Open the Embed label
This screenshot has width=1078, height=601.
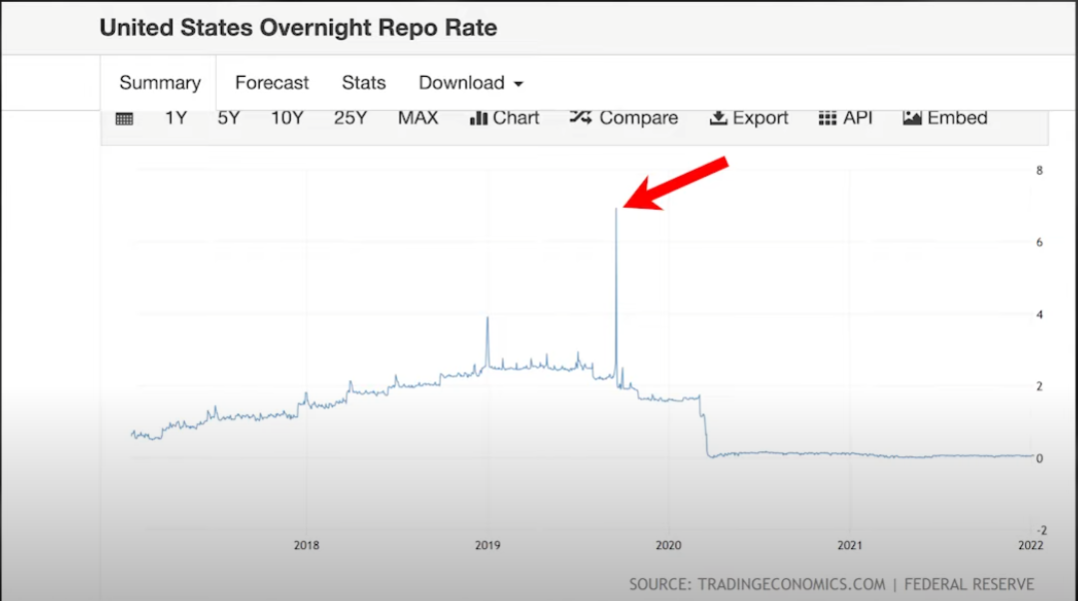click(x=957, y=118)
